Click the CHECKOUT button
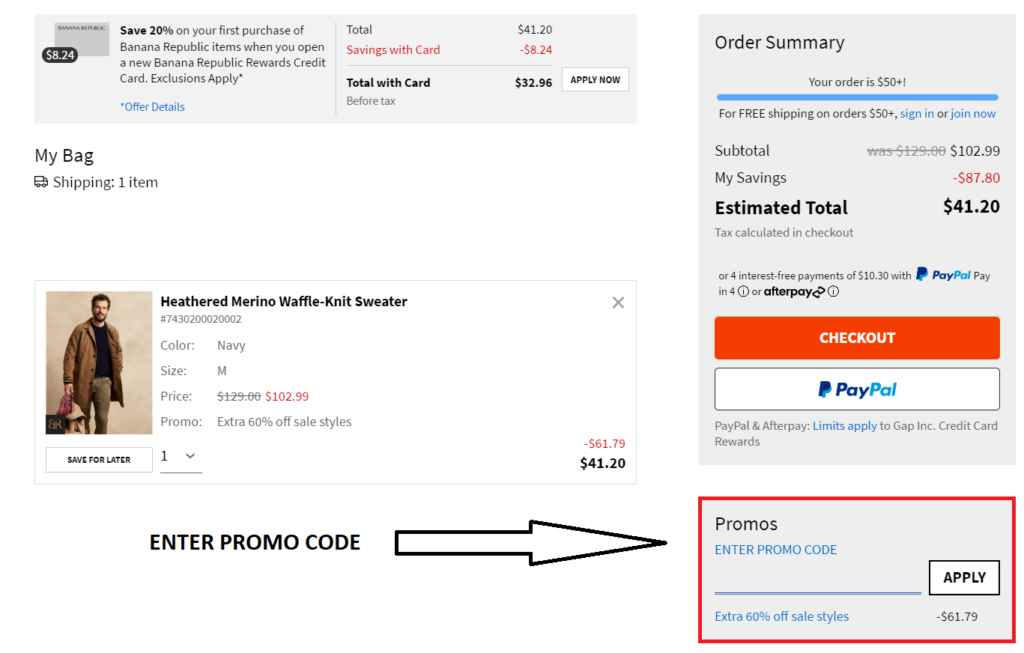 pyautogui.click(x=857, y=338)
